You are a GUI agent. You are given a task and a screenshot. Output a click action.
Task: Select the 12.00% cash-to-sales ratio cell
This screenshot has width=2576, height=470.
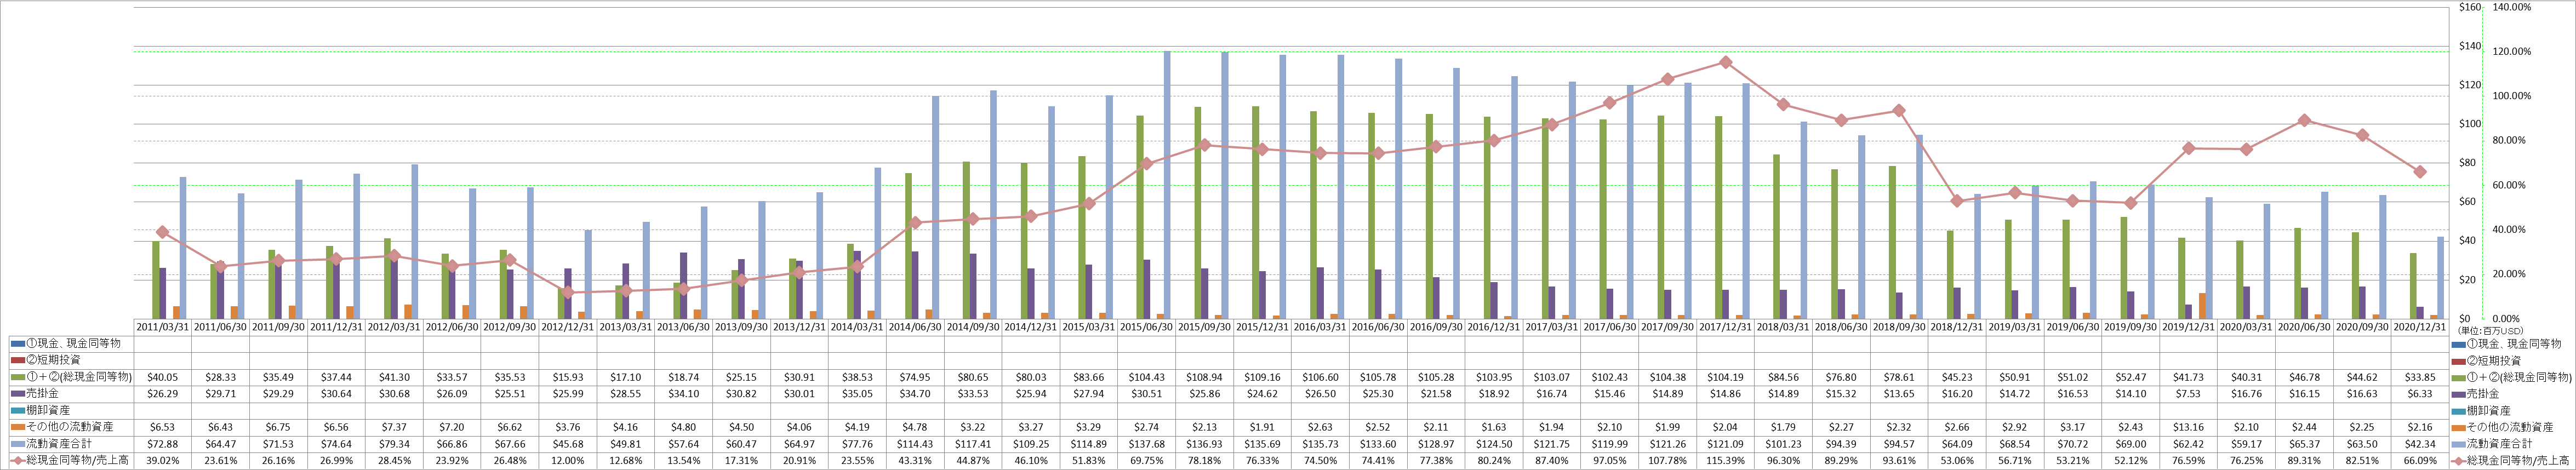[568, 460]
